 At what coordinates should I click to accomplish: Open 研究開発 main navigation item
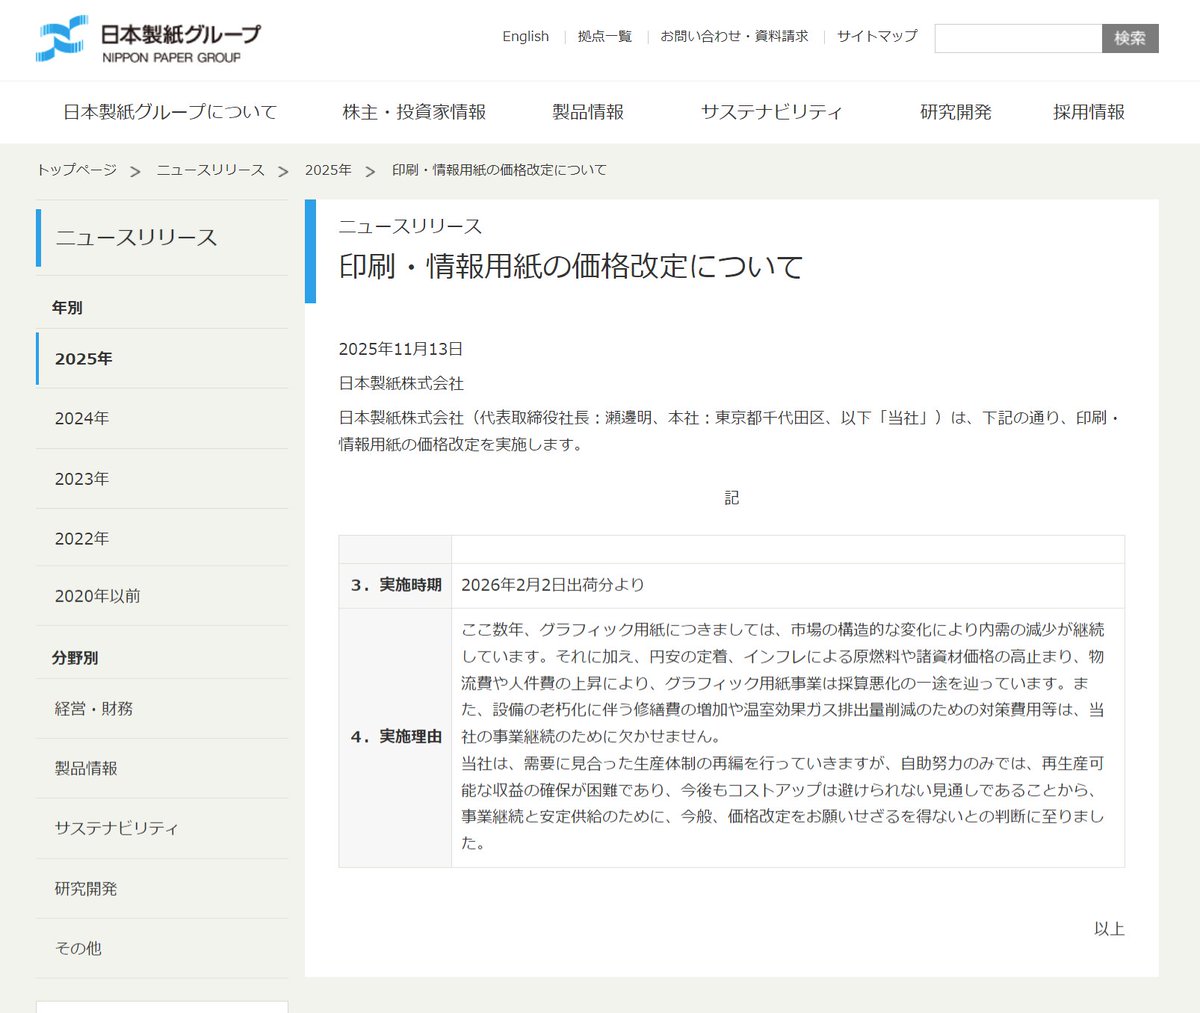point(956,112)
